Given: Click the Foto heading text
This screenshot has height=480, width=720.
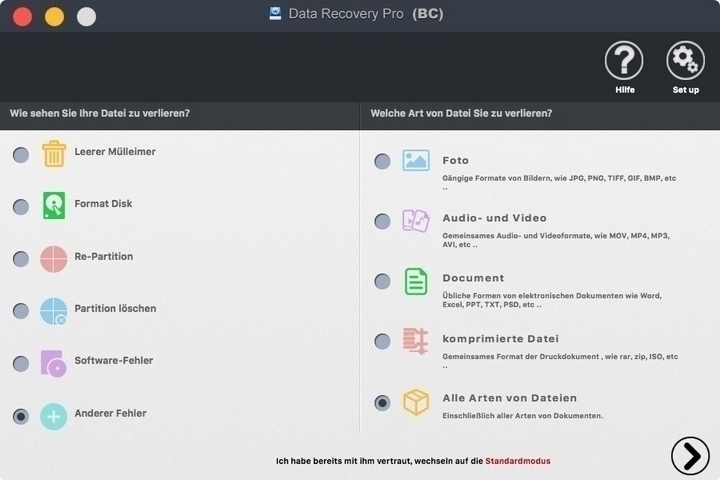Looking at the screenshot, I should click(456, 160).
